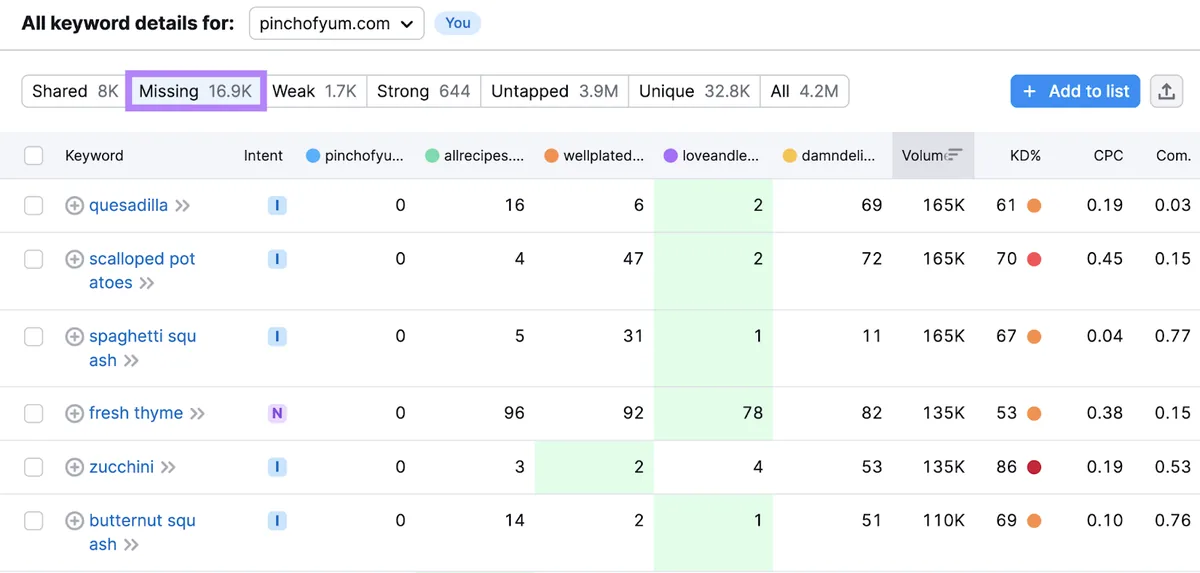Click the Add to list button
The width and height of the screenshot is (1200, 573).
[x=1076, y=91]
